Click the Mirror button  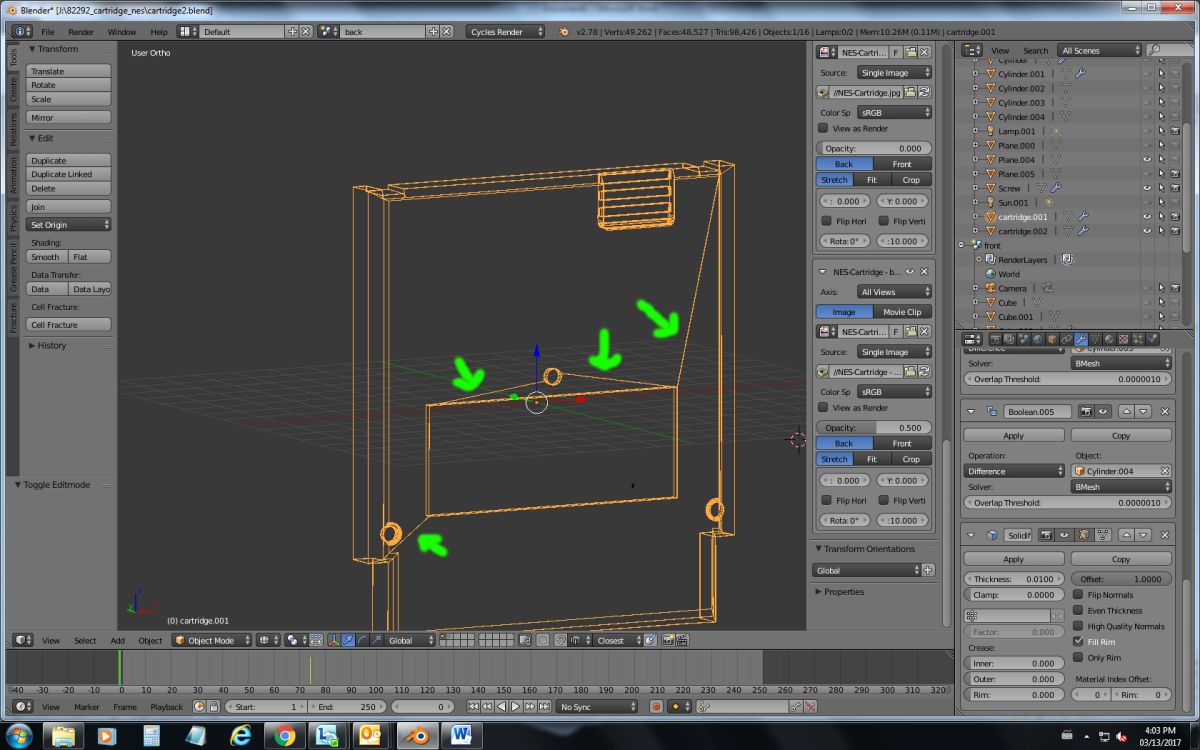click(x=69, y=118)
